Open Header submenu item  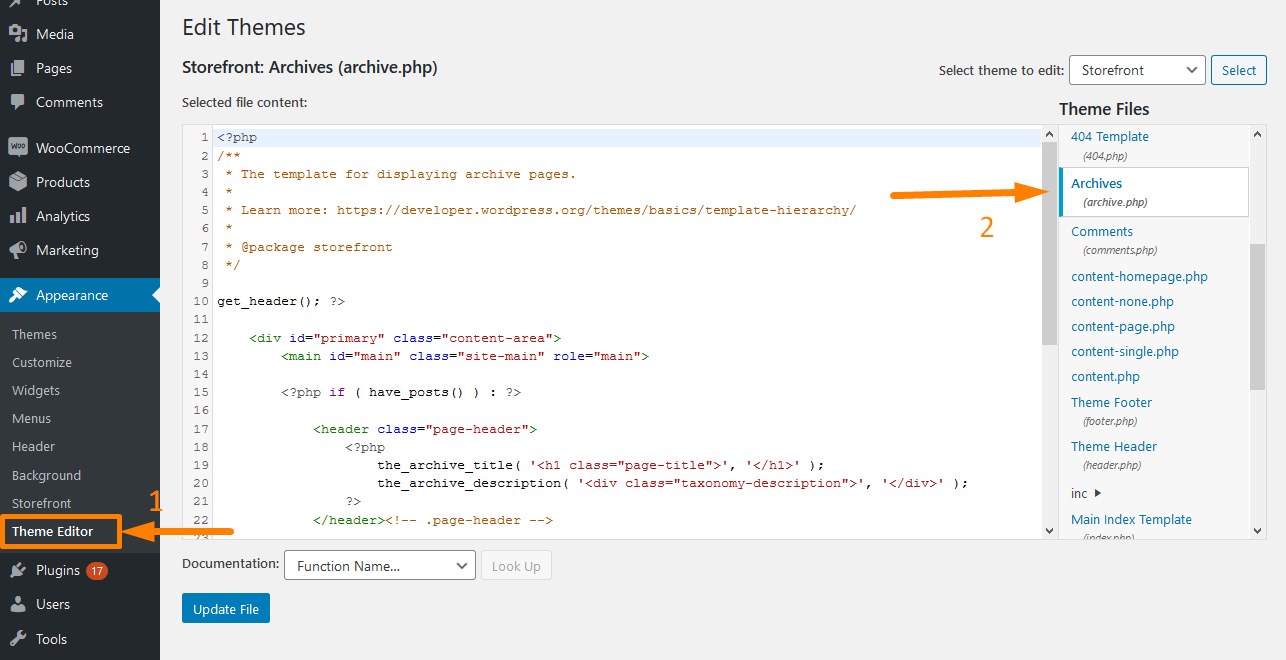(33, 447)
